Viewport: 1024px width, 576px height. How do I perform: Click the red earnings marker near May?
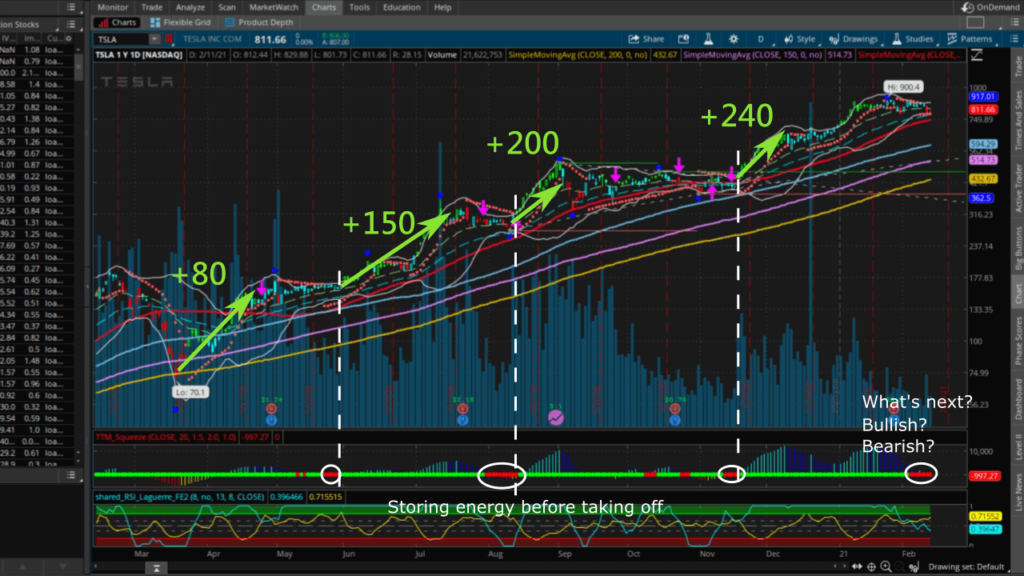point(271,409)
